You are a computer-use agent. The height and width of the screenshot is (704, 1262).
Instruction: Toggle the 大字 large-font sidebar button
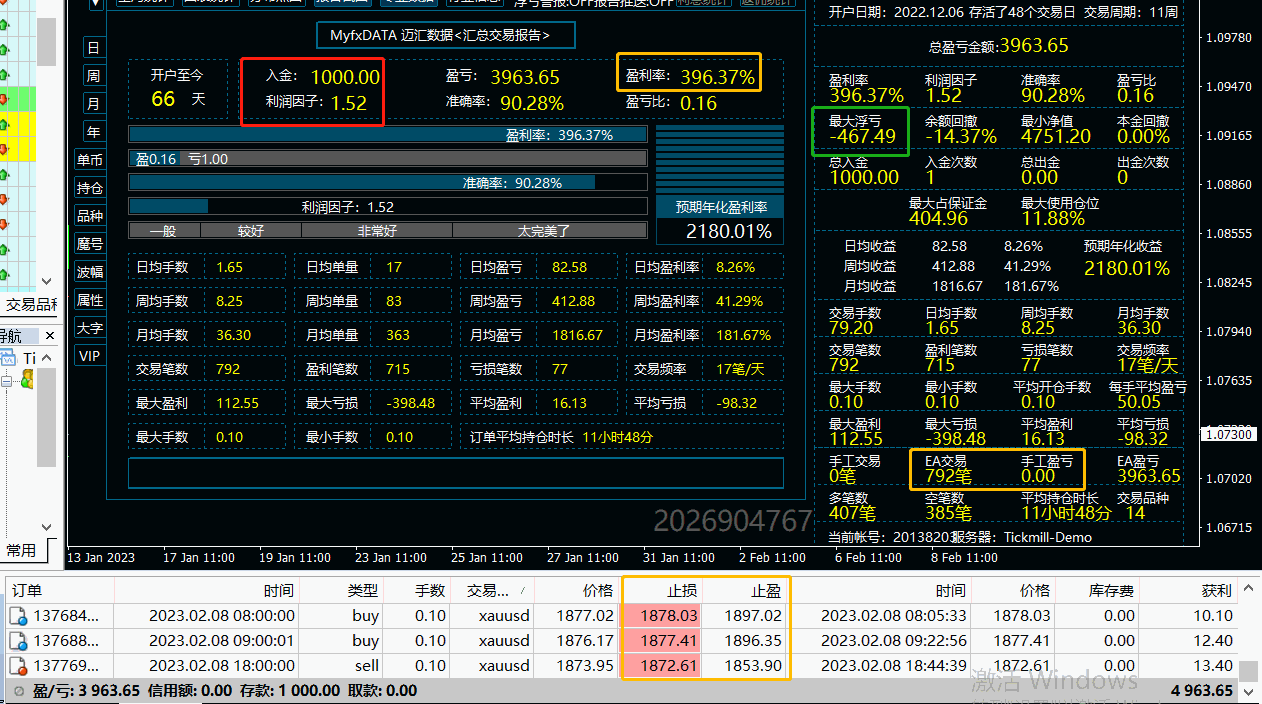coord(90,328)
